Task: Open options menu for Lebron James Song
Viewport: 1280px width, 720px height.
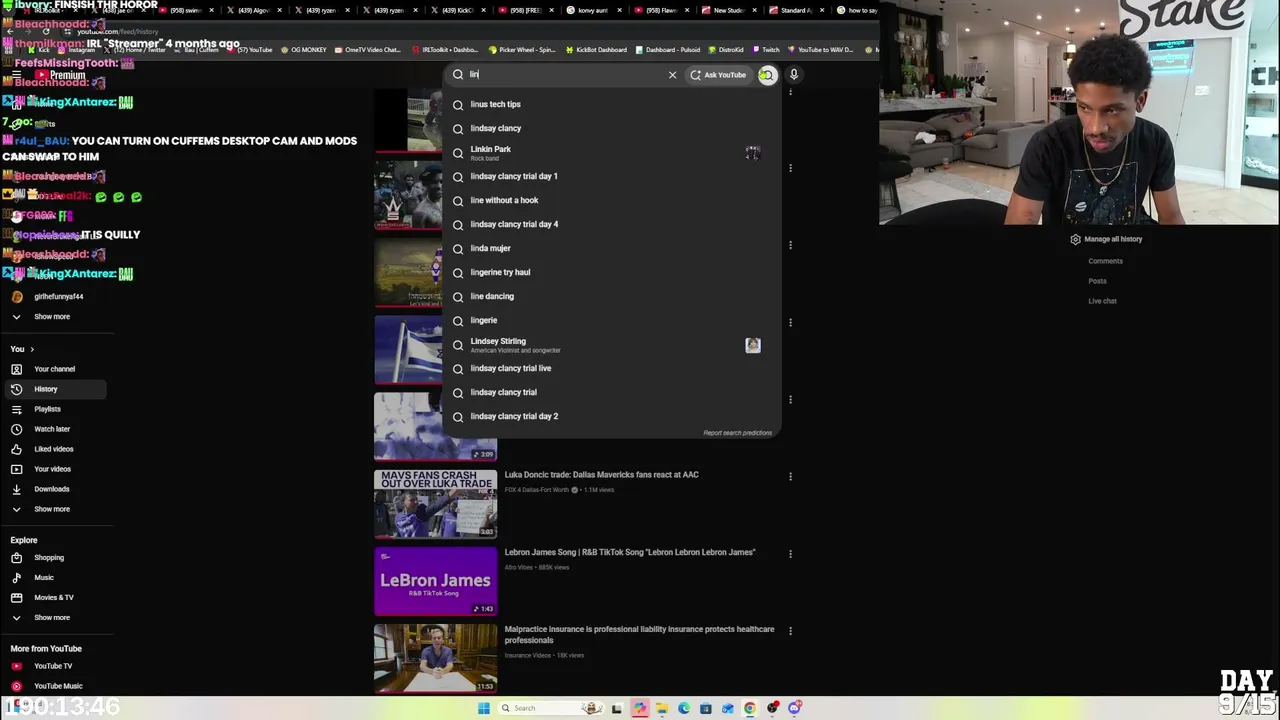Action: tap(790, 553)
